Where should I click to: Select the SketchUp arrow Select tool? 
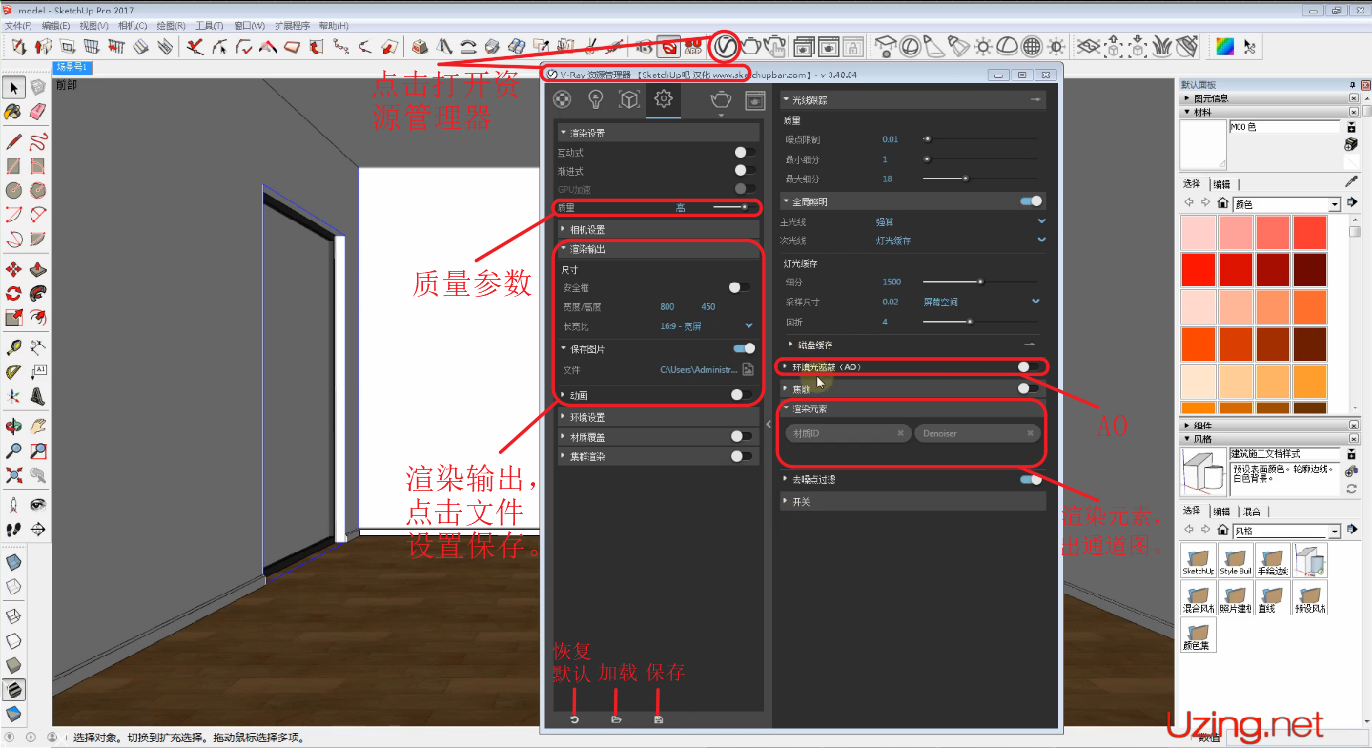pyautogui.click(x=14, y=89)
